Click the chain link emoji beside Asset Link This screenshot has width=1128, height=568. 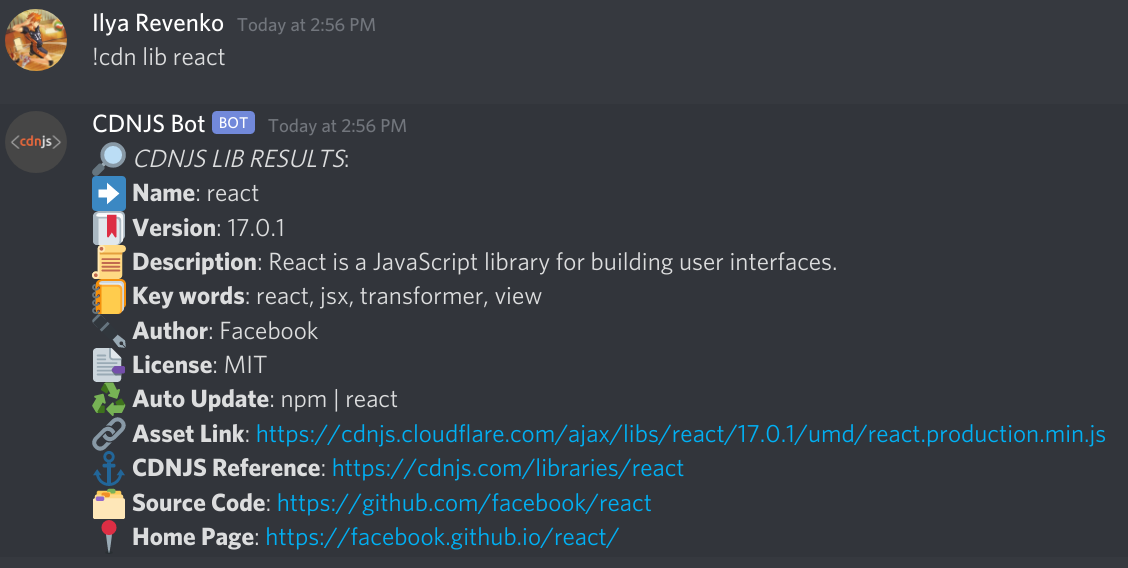tap(109, 434)
